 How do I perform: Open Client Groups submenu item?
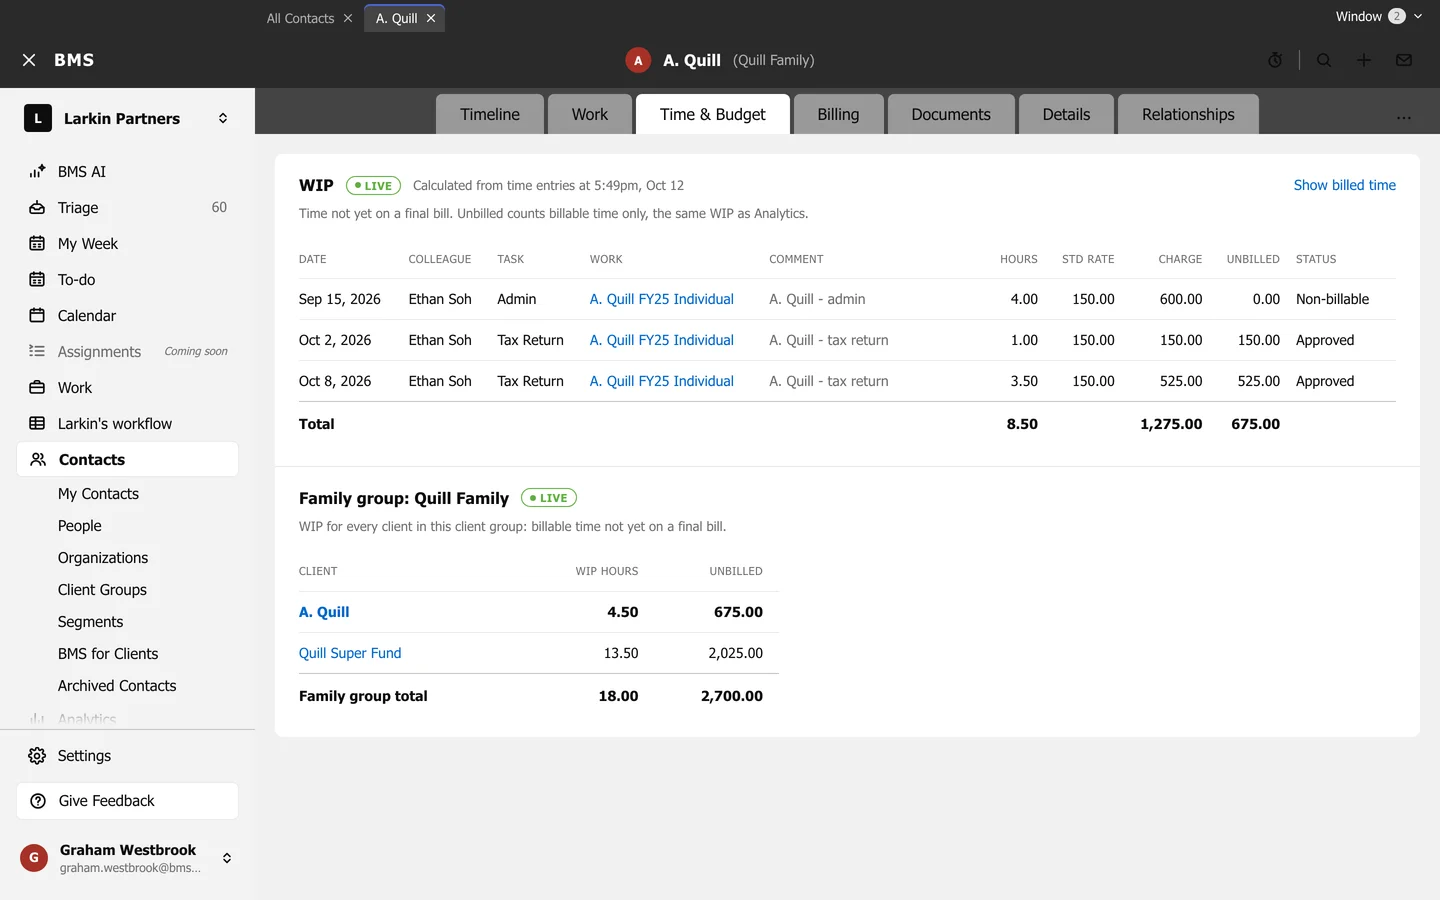click(x=102, y=590)
